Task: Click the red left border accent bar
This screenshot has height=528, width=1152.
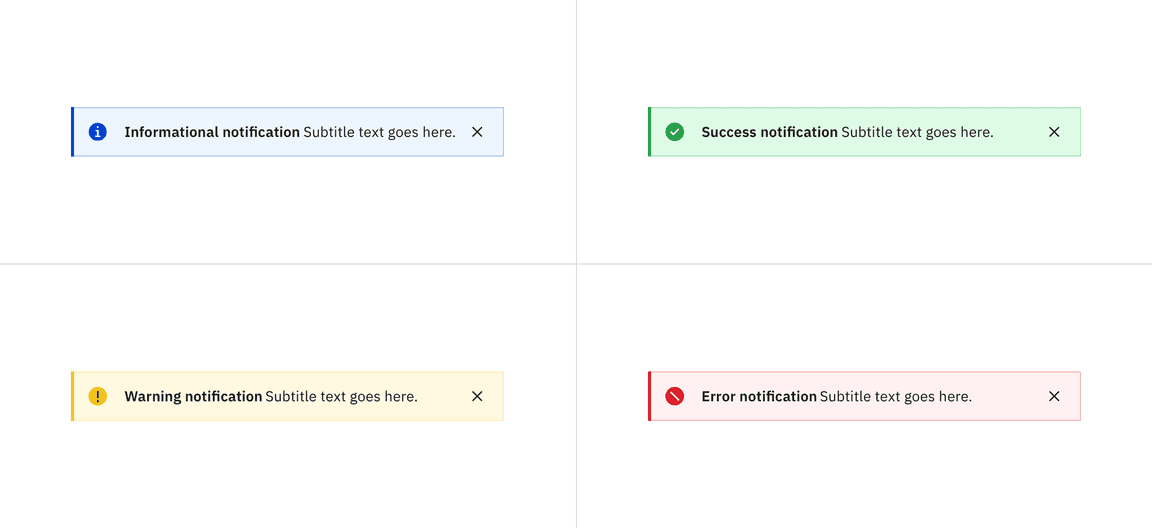Action: coord(650,396)
